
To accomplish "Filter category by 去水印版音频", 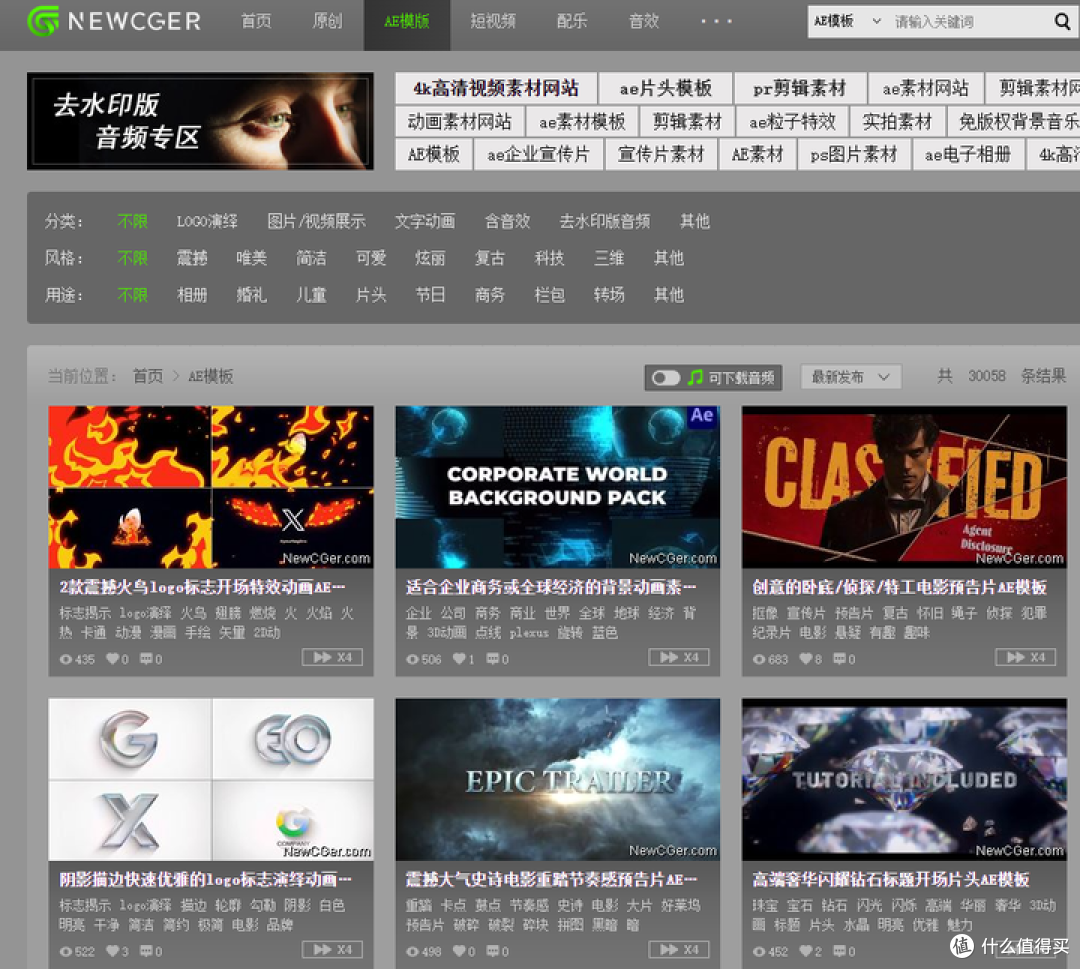I will pyautogui.click(x=604, y=221).
